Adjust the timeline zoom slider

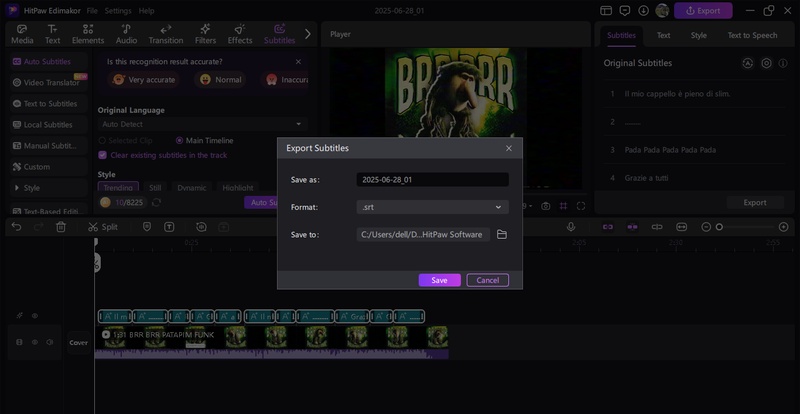pyautogui.click(x=718, y=227)
